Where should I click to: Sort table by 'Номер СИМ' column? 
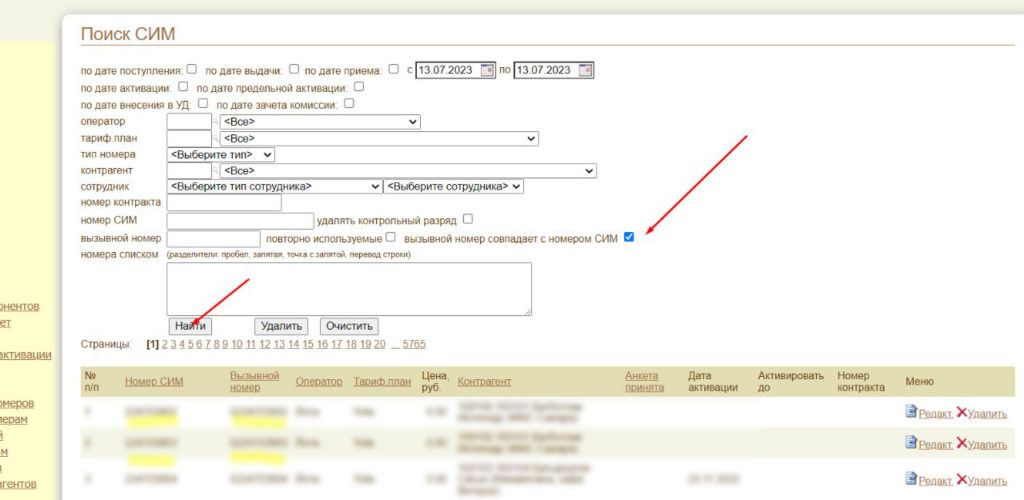154,382
